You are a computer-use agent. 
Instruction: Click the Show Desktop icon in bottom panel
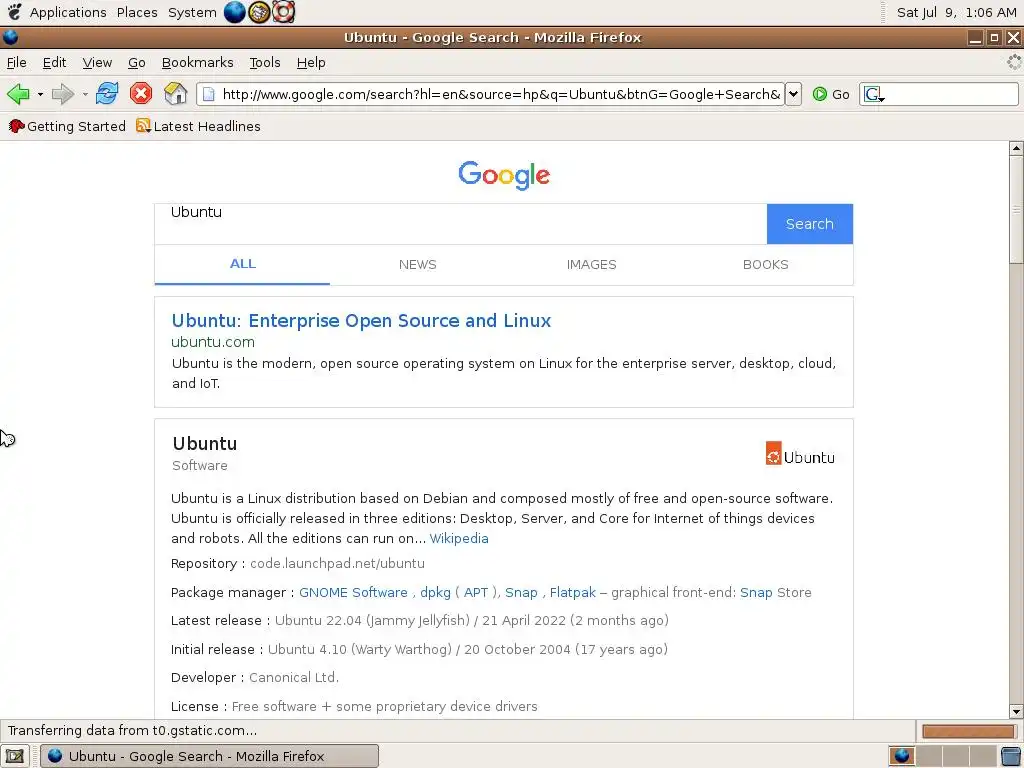click(14, 756)
